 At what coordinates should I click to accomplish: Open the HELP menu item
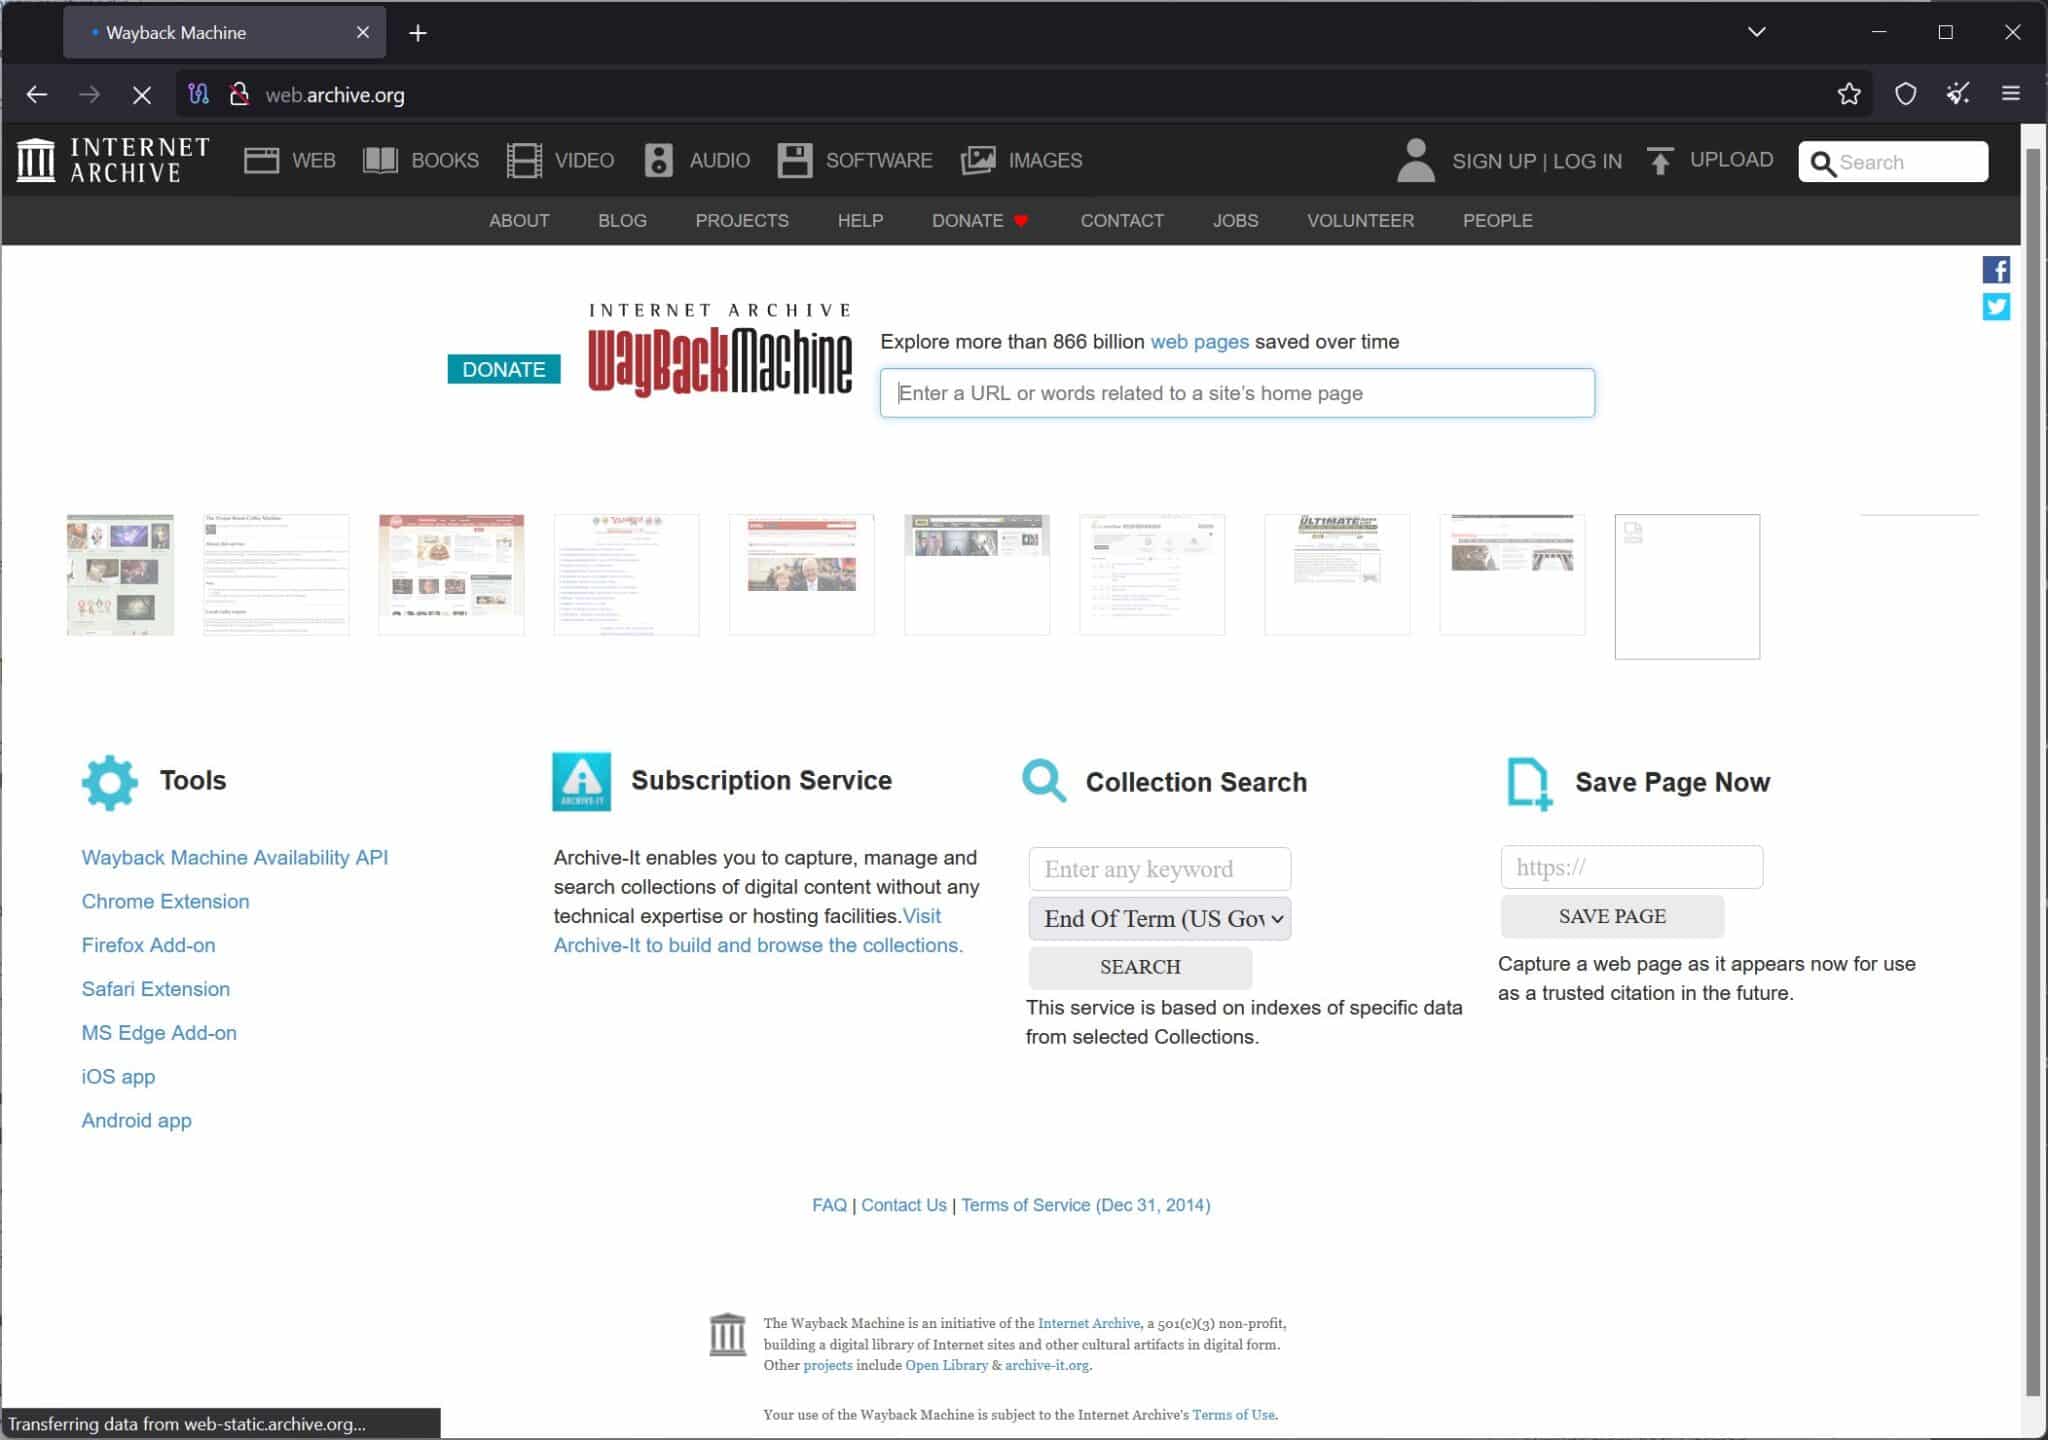[x=860, y=220]
